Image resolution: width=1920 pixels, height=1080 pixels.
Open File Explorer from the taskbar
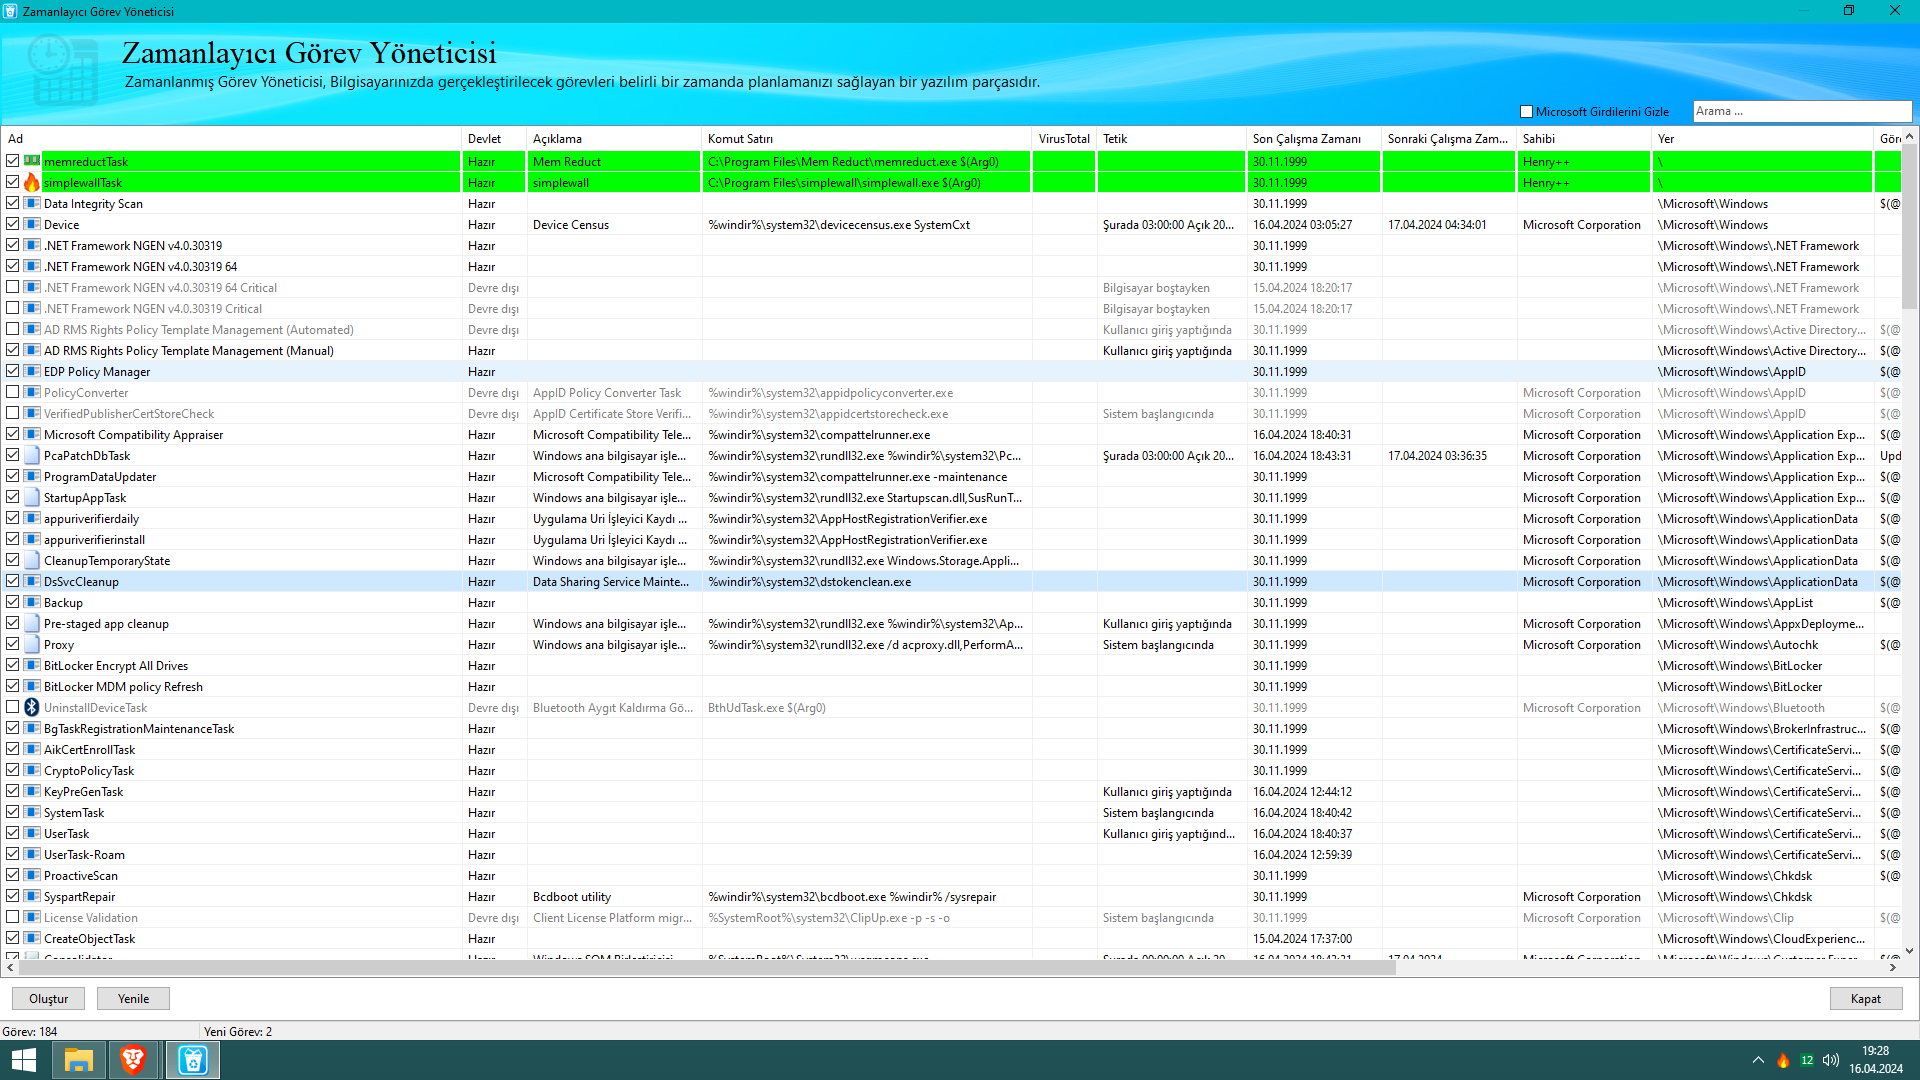click(x=78, y=1060)
